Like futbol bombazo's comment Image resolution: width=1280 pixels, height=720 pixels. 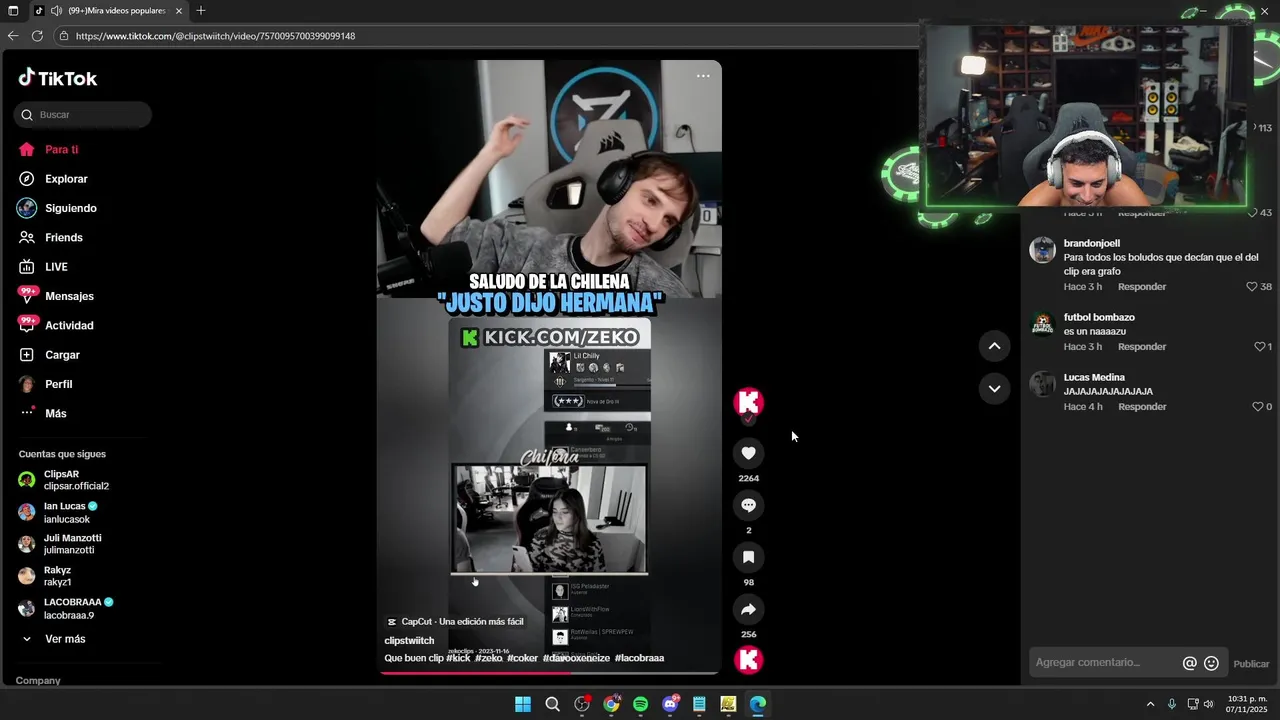pos(1259,347)
